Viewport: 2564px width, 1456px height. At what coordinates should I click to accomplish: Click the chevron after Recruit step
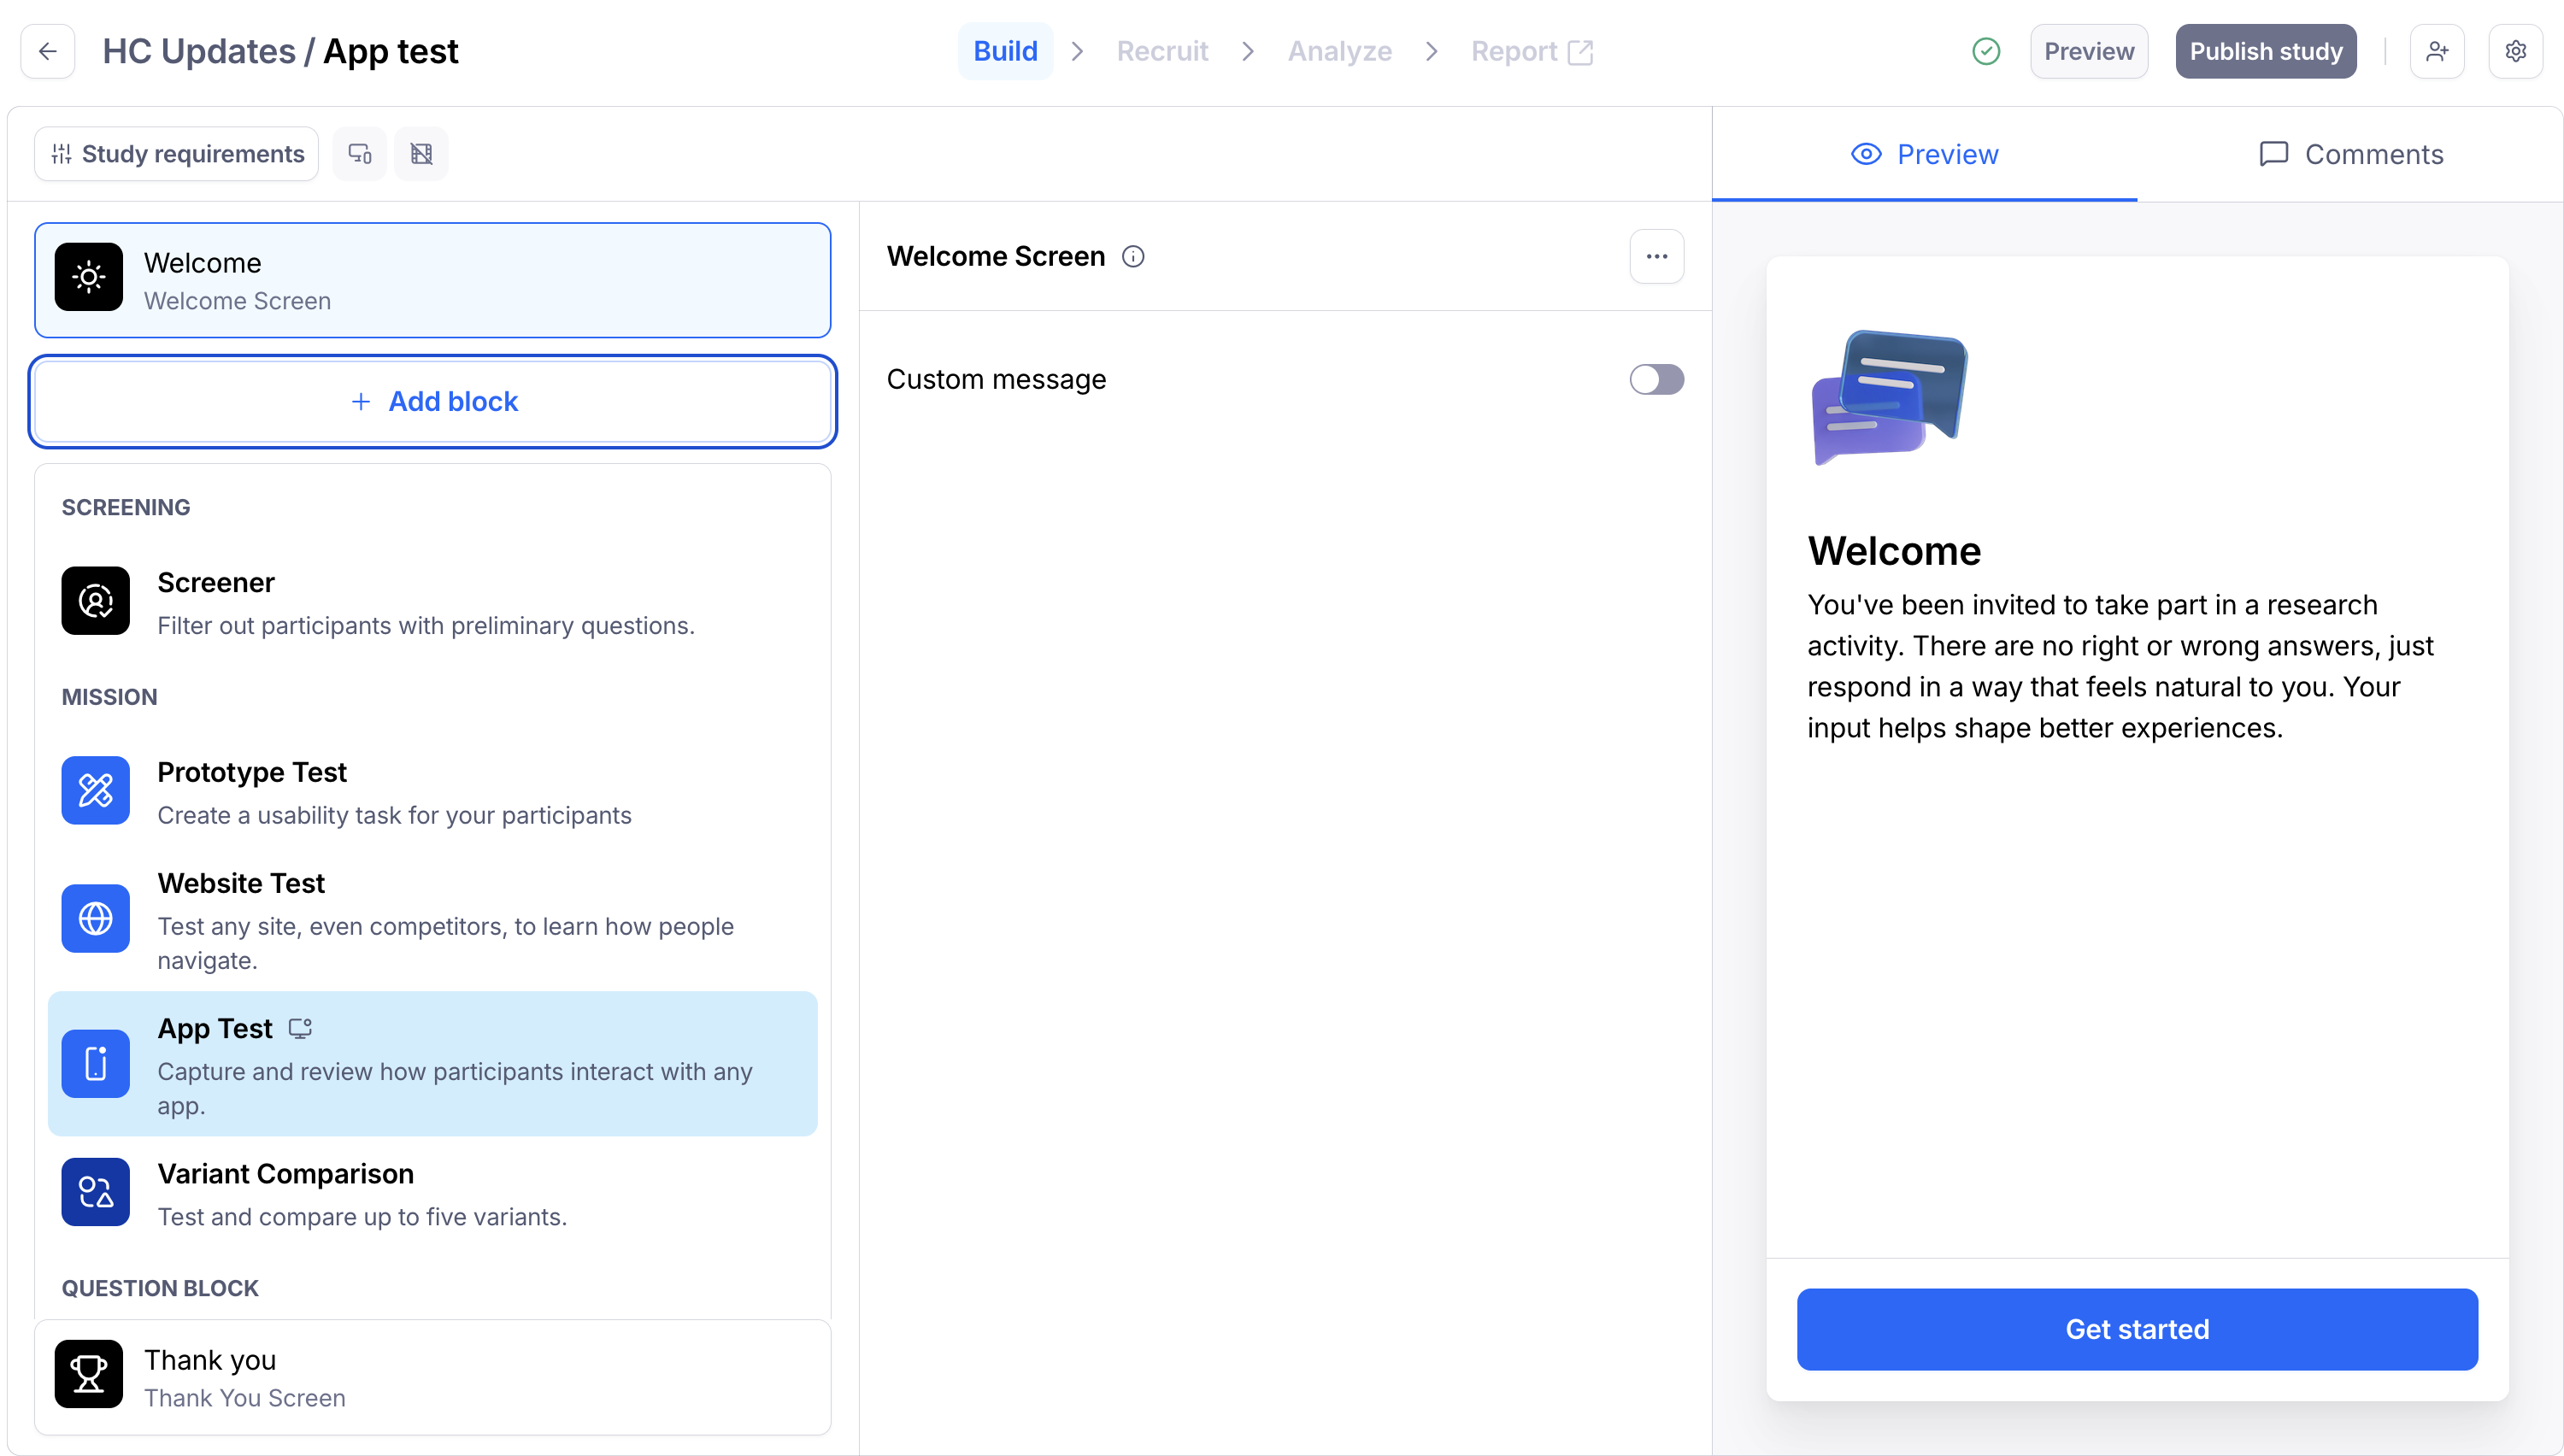pyautogui.click(x=1247, y=51)
